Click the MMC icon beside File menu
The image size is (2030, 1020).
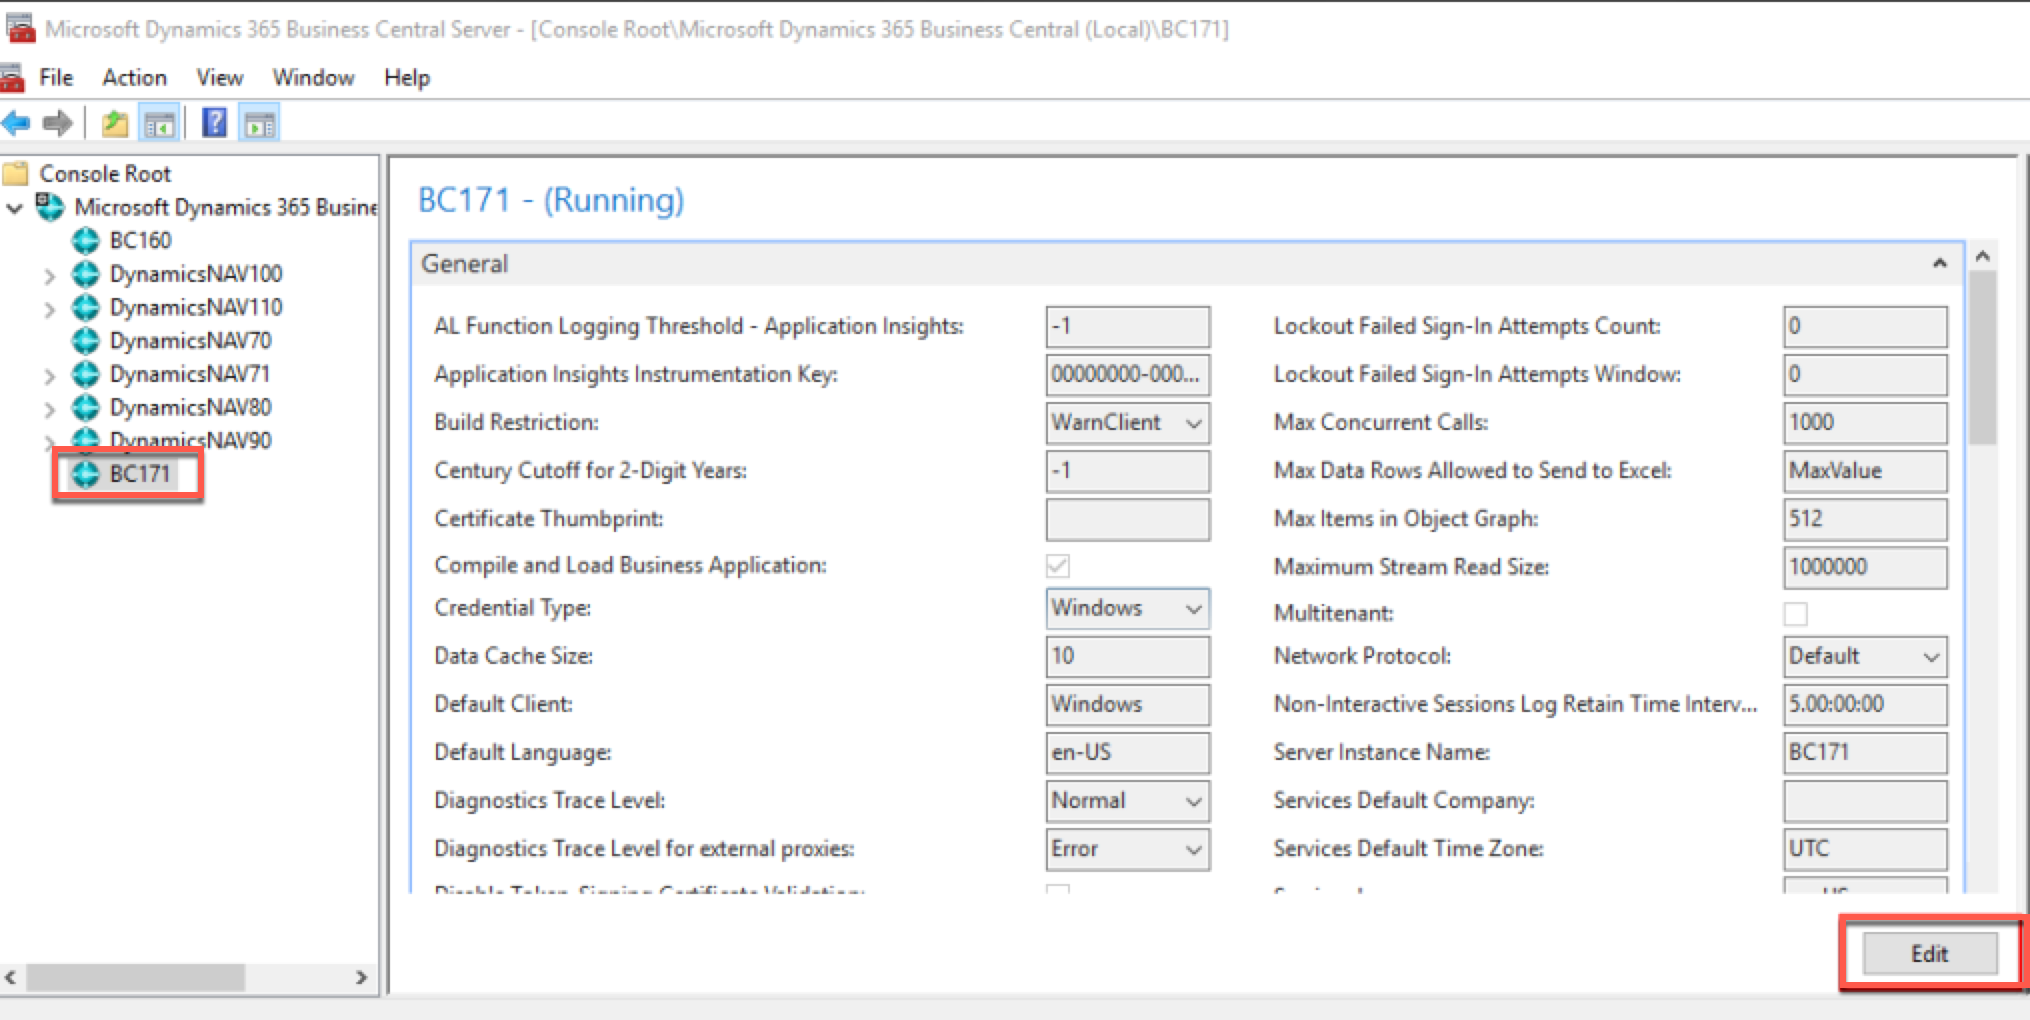pos(12,78)
